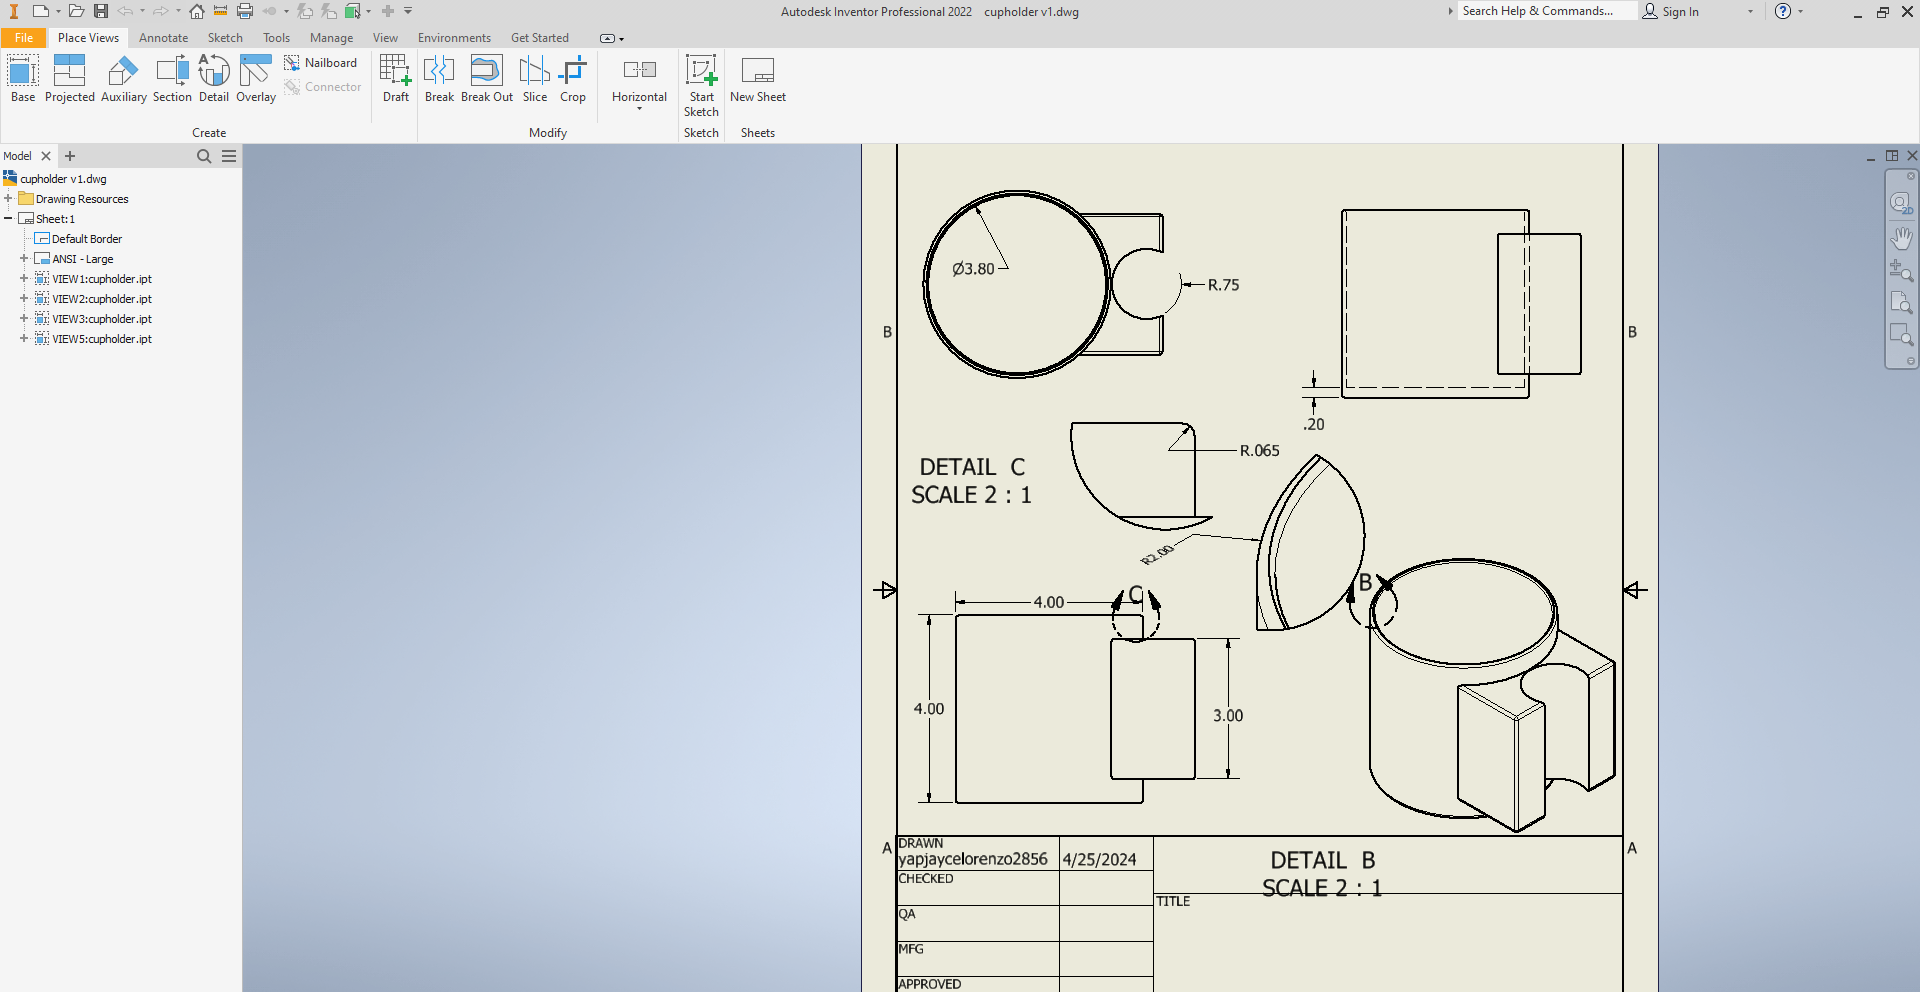Switch to the Tools ribbon tab
This screenshot has width=1920, height=992.
276,38
